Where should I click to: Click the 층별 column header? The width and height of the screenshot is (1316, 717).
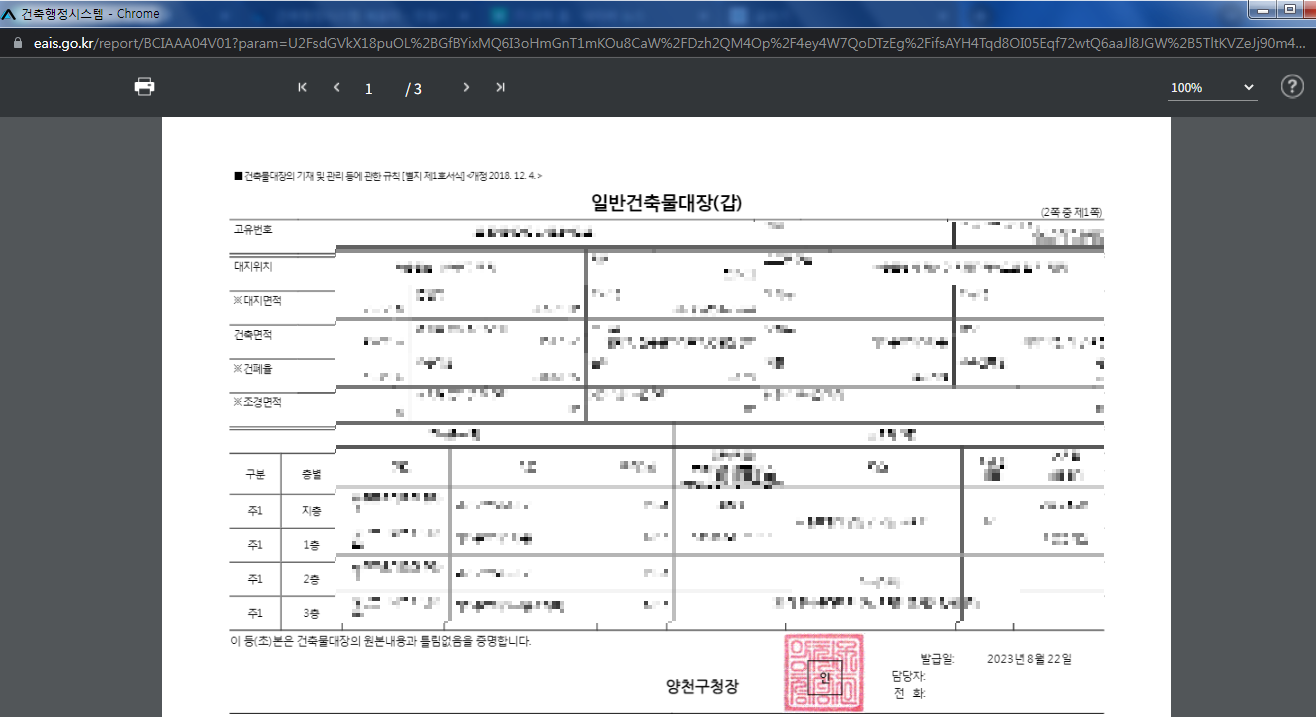tap(312, 473)
